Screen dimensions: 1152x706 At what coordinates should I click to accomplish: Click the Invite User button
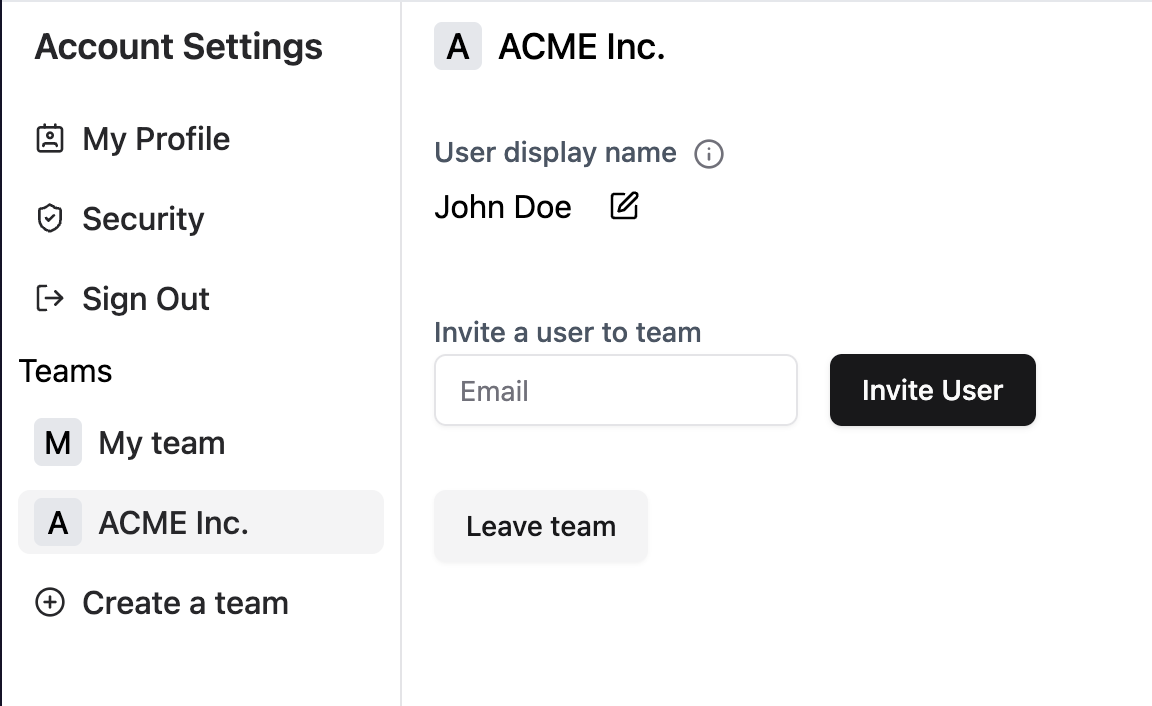coord(931,390)
